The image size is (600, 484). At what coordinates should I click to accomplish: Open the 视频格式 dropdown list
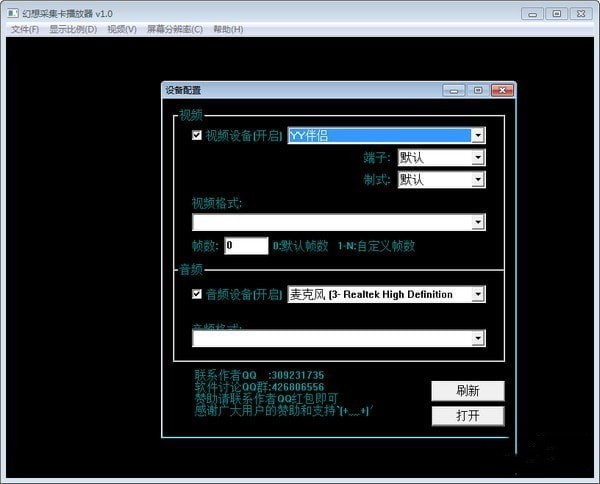pyautogui.click(x=478, y=222)
